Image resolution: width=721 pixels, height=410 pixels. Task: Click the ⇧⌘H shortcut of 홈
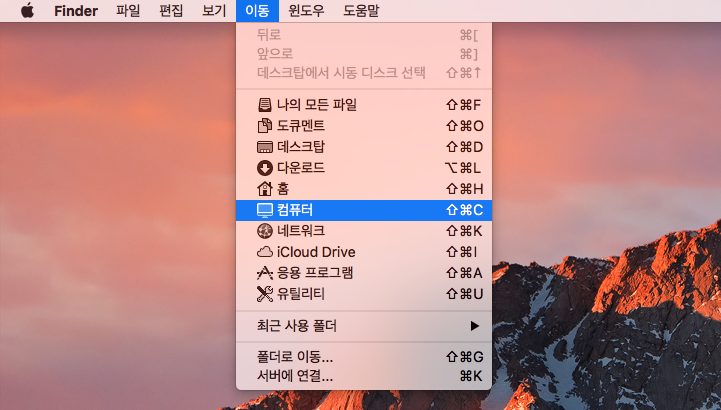(x=464, y=189)
